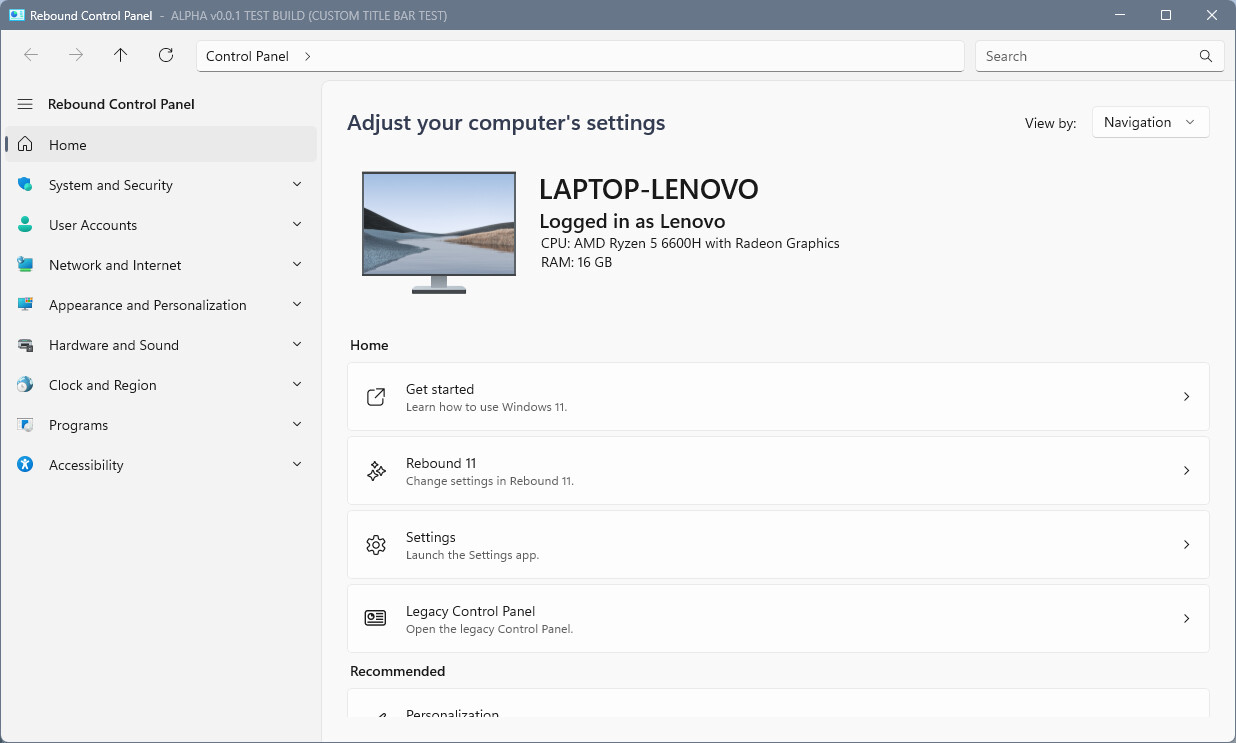The width and height of the screenshot is (1236, 743).
Task: Close the Rebound Control Panel window
Action: [1212, 15]
